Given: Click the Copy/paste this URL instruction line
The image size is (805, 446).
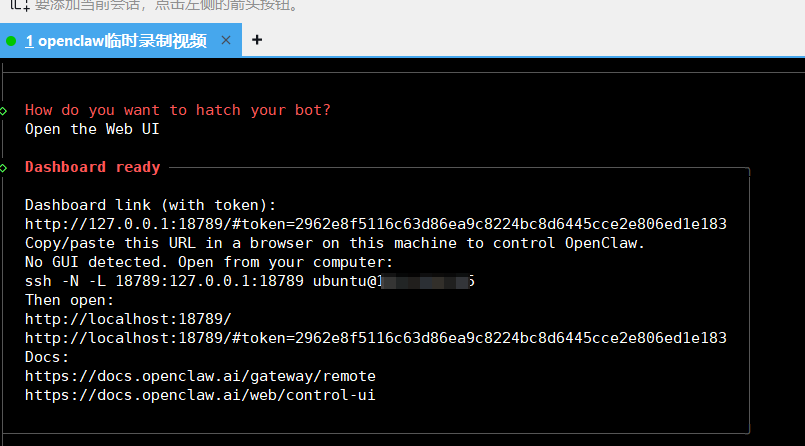Looking at the screenshot, I should coord(335,243).
